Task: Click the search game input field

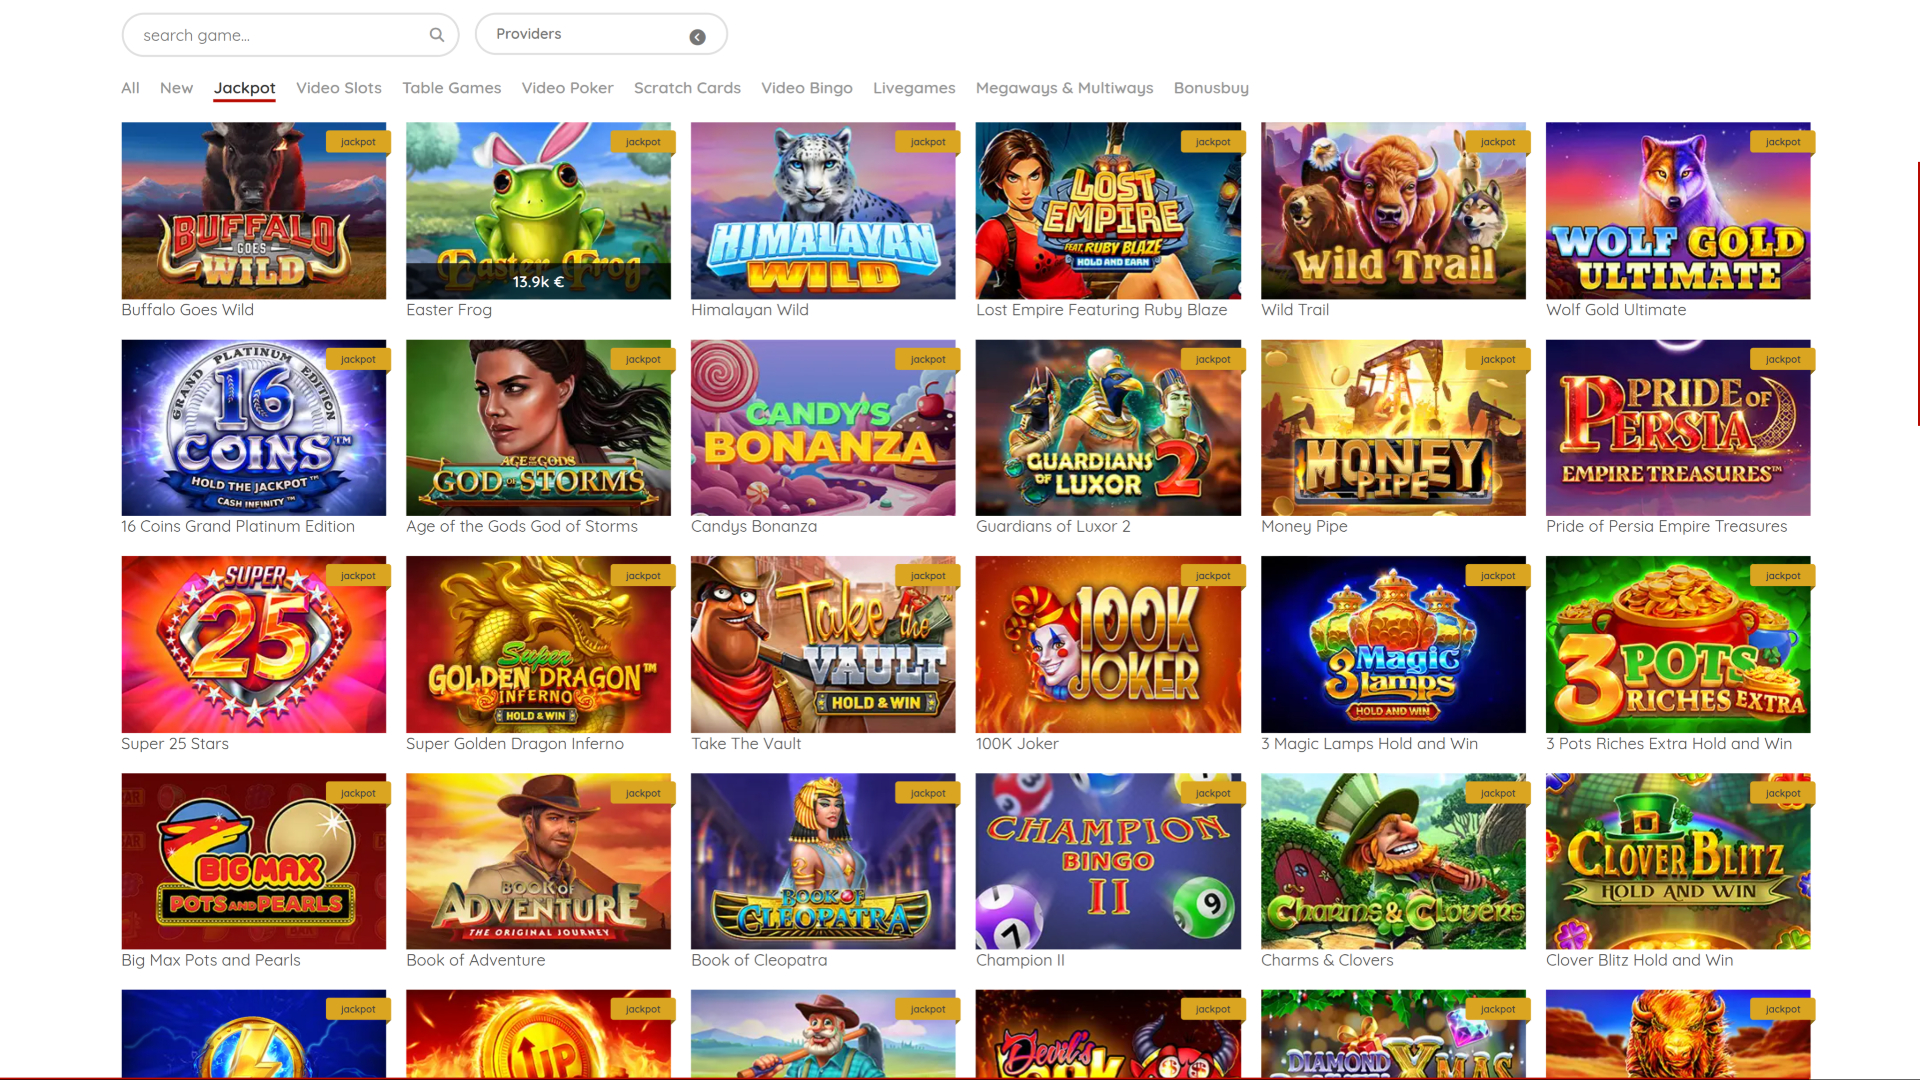Action: [x=270, y=34]
